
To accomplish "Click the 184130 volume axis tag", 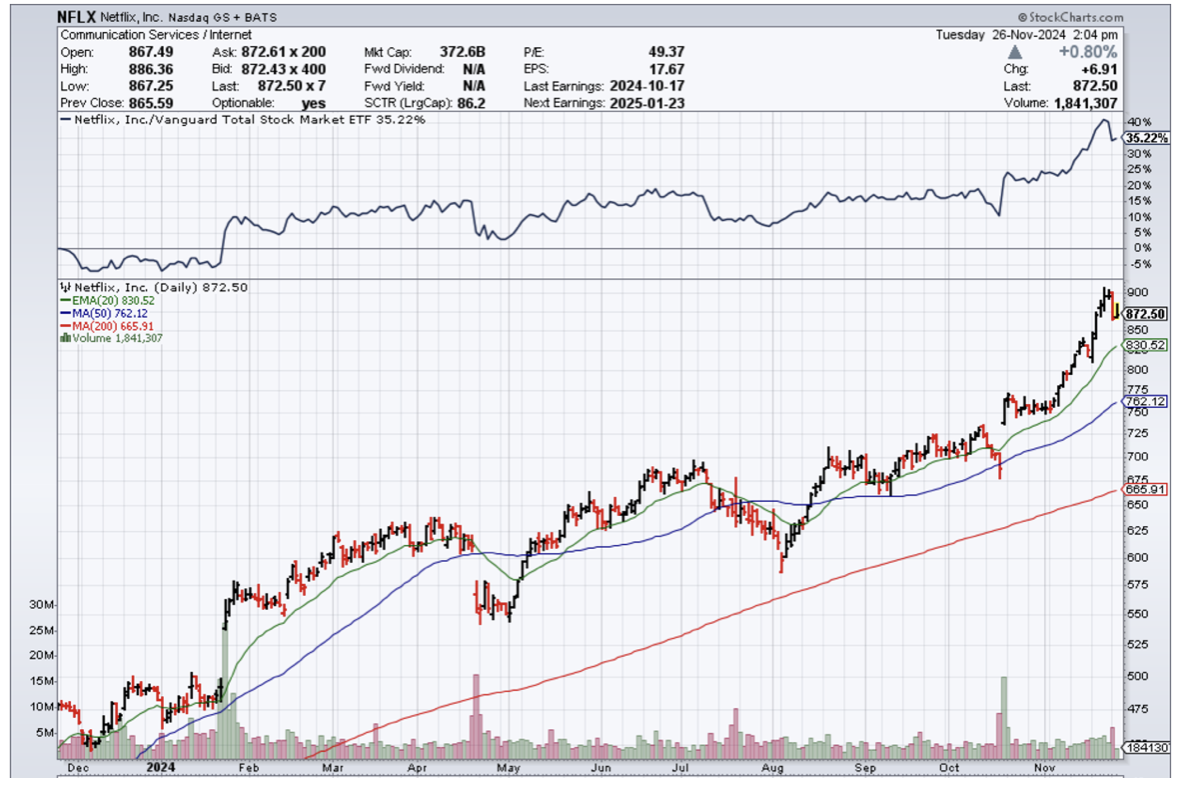I will [1147, 748].
